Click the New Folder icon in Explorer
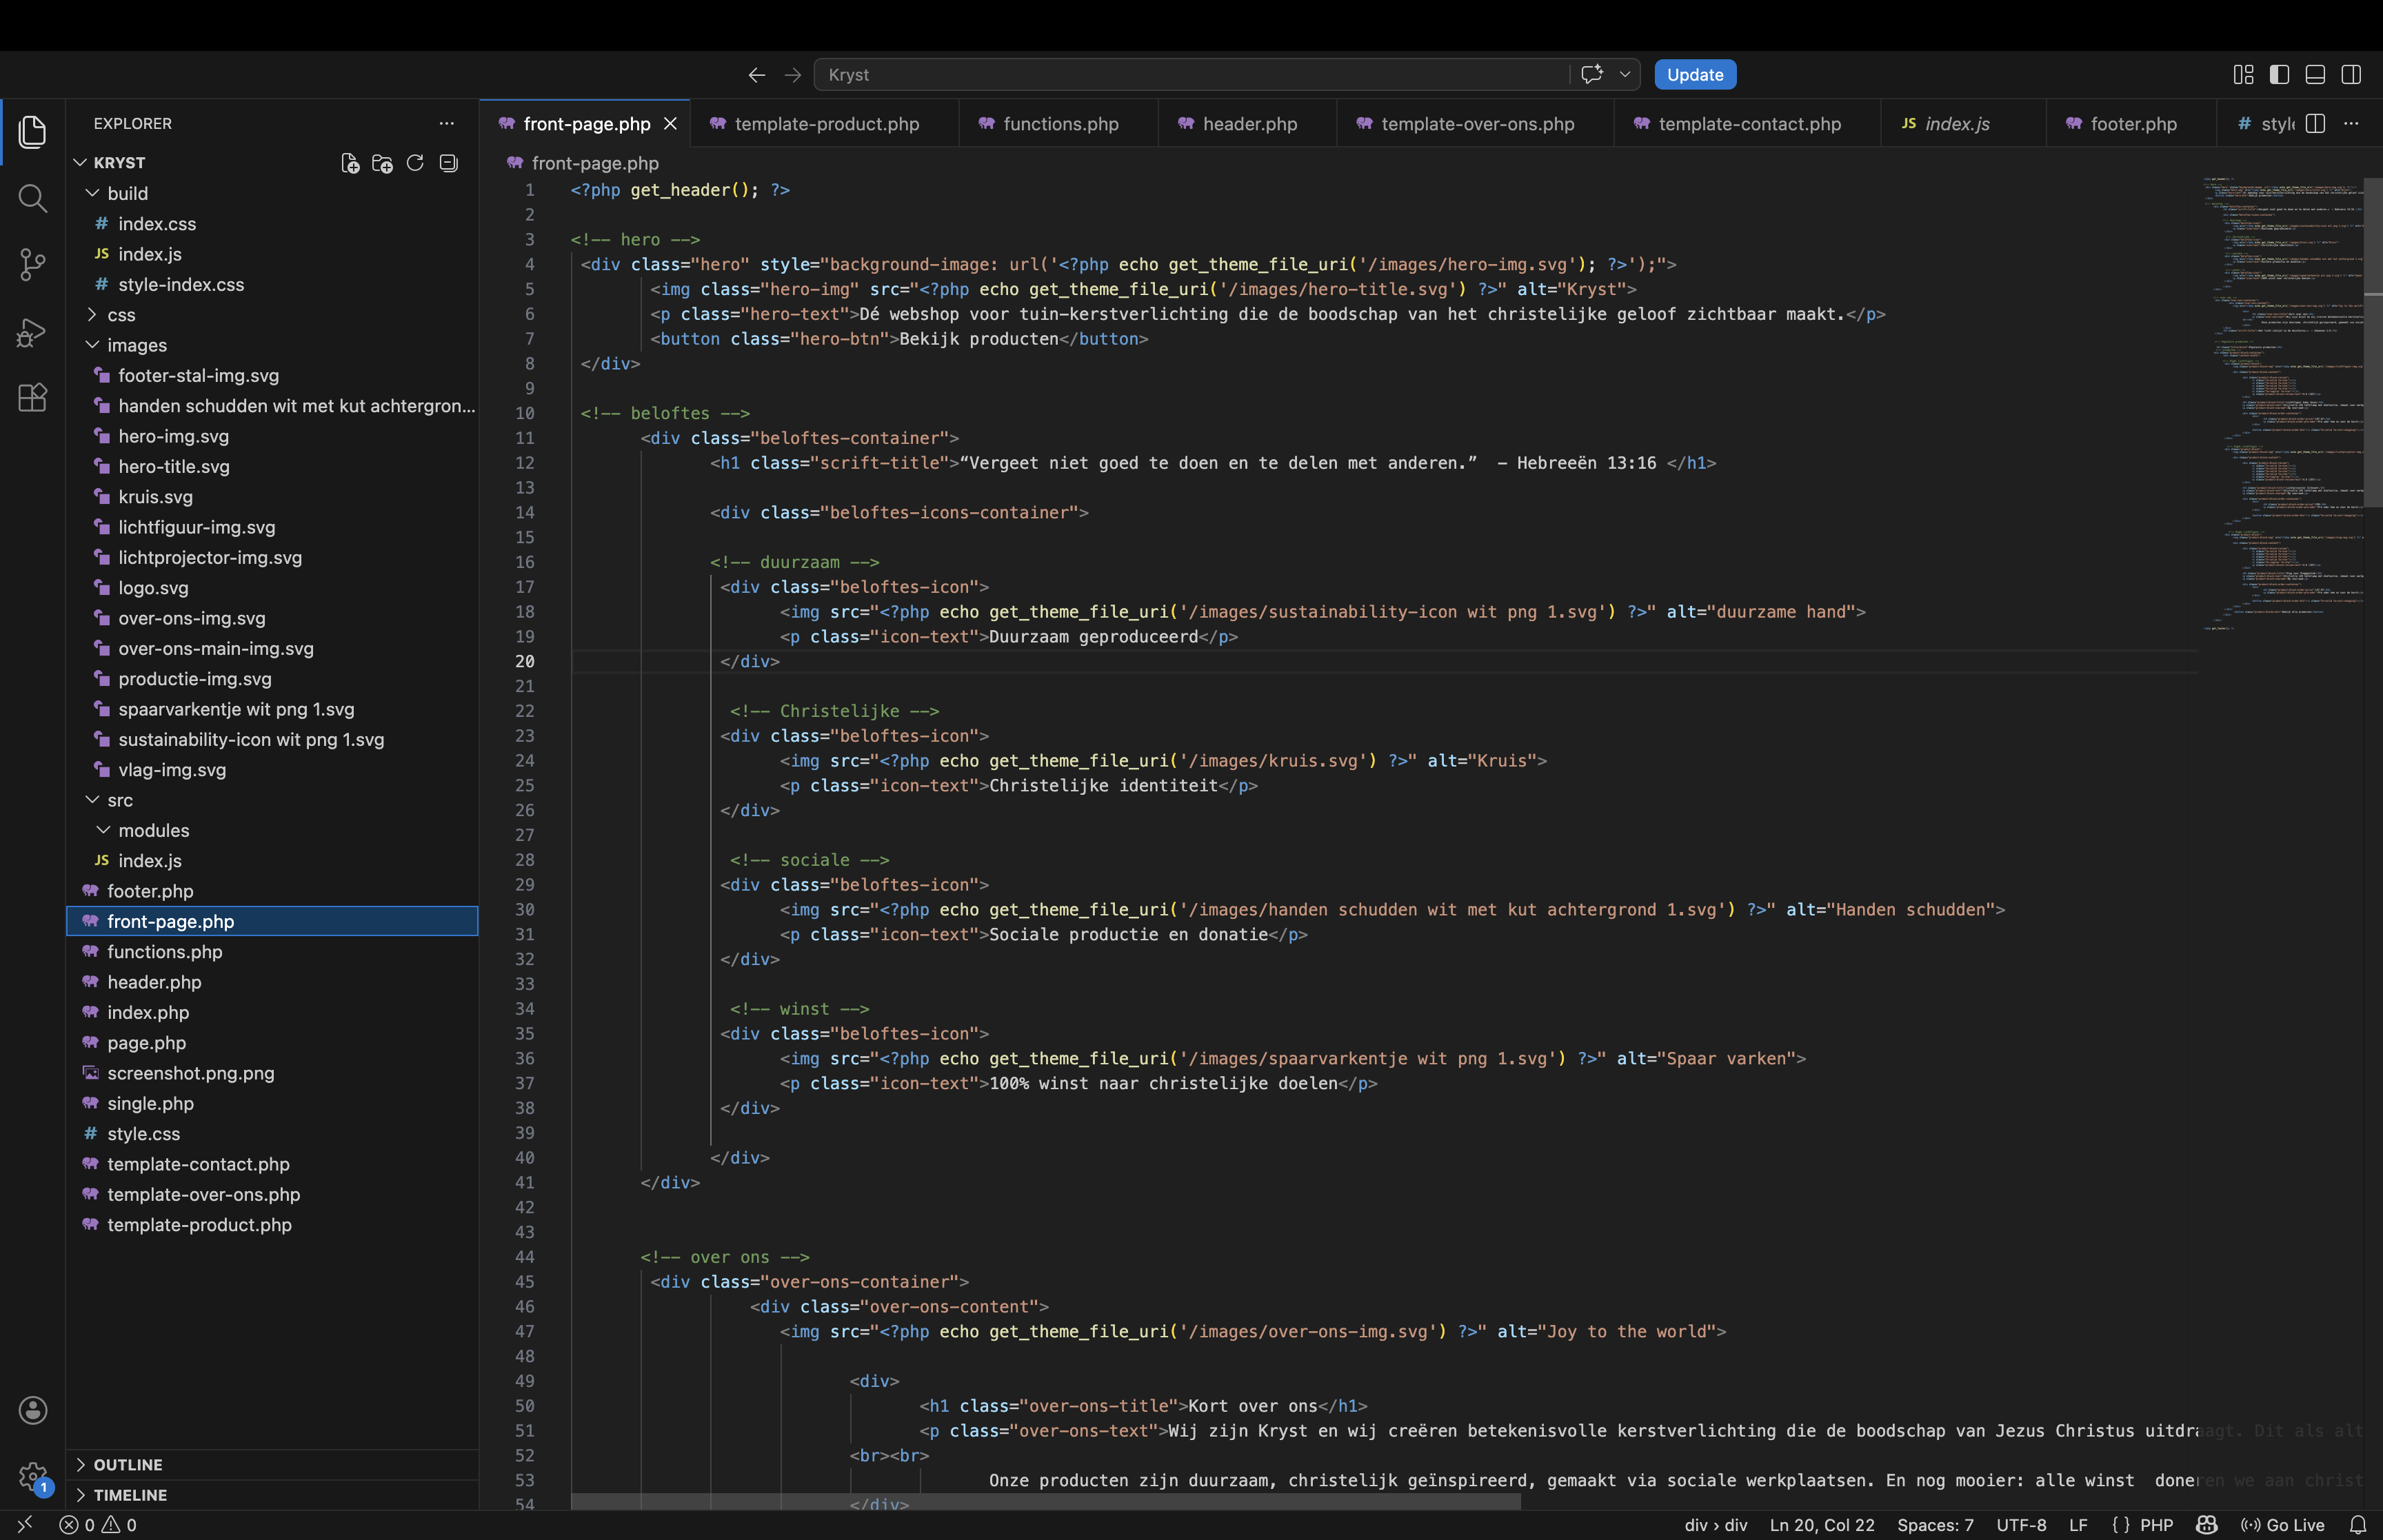This screenshot has width=2383, height=1540. click(x=382, y=163)
